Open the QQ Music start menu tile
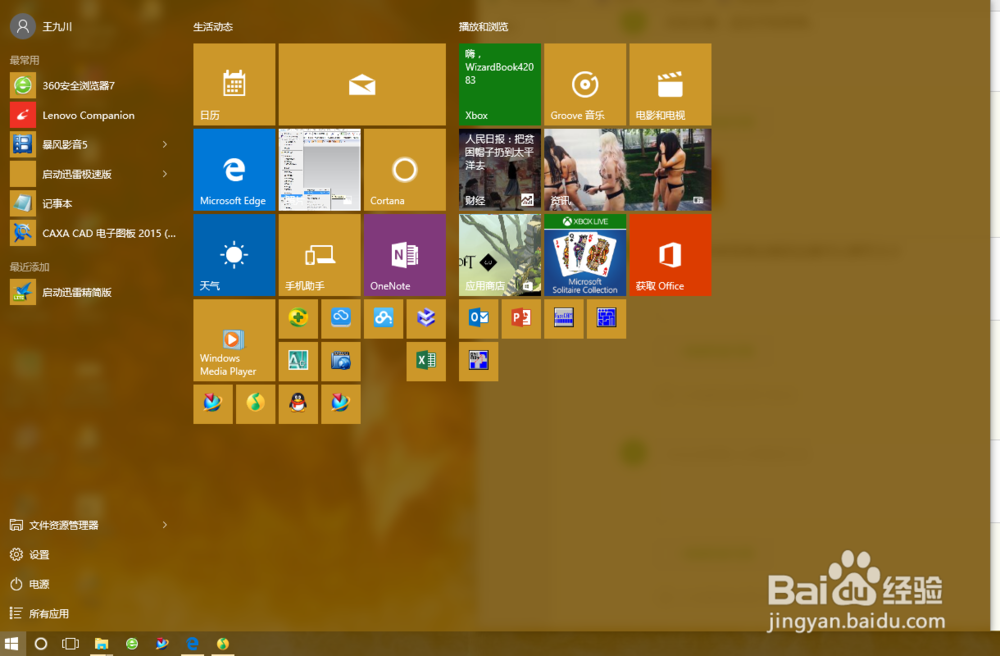Image resolution: width=1000 pixels, height=656 pixels. pyautogui.click(x=255, y=404)
